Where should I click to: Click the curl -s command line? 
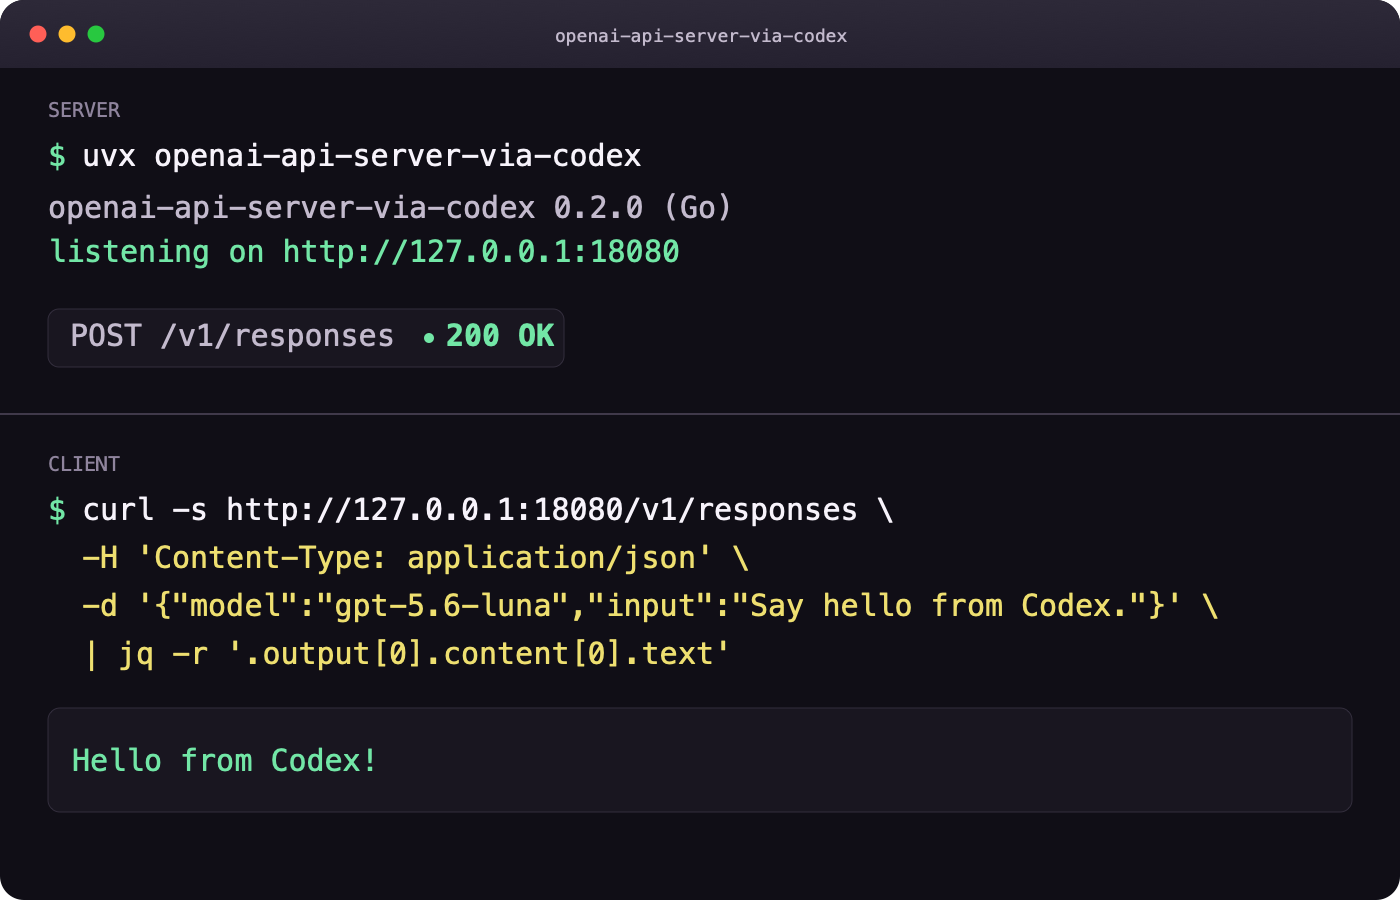(x=471, y=510)
